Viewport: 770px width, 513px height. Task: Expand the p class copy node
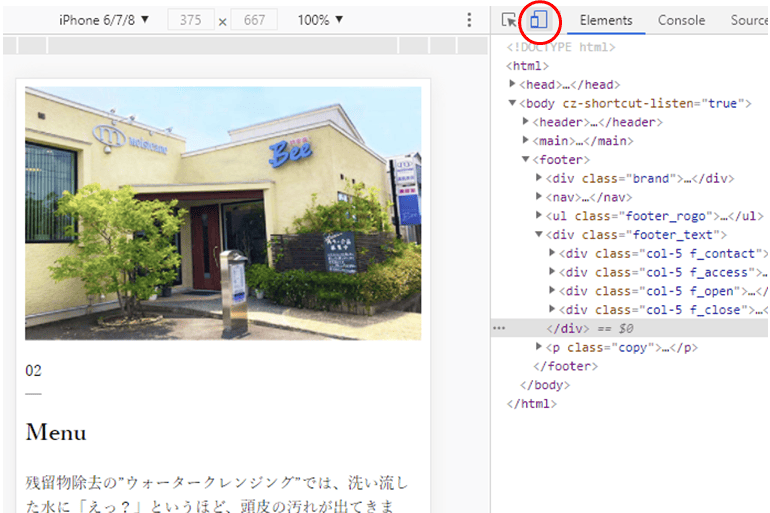(539, 347)
